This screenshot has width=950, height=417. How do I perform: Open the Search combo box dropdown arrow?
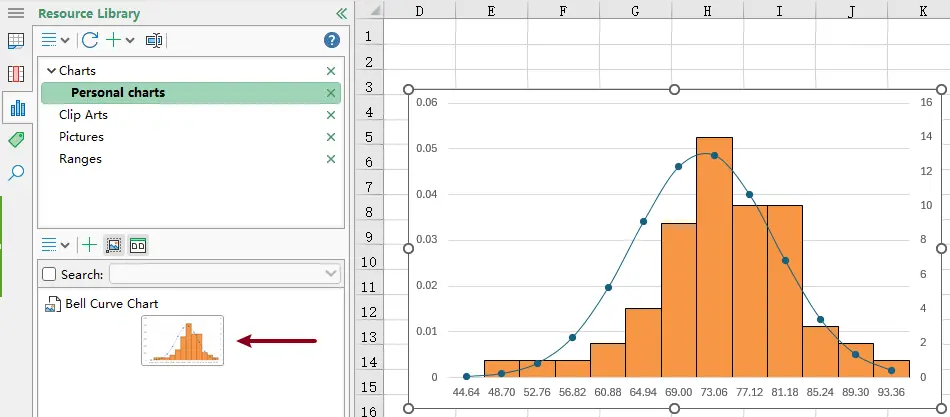tap(331, 274)
